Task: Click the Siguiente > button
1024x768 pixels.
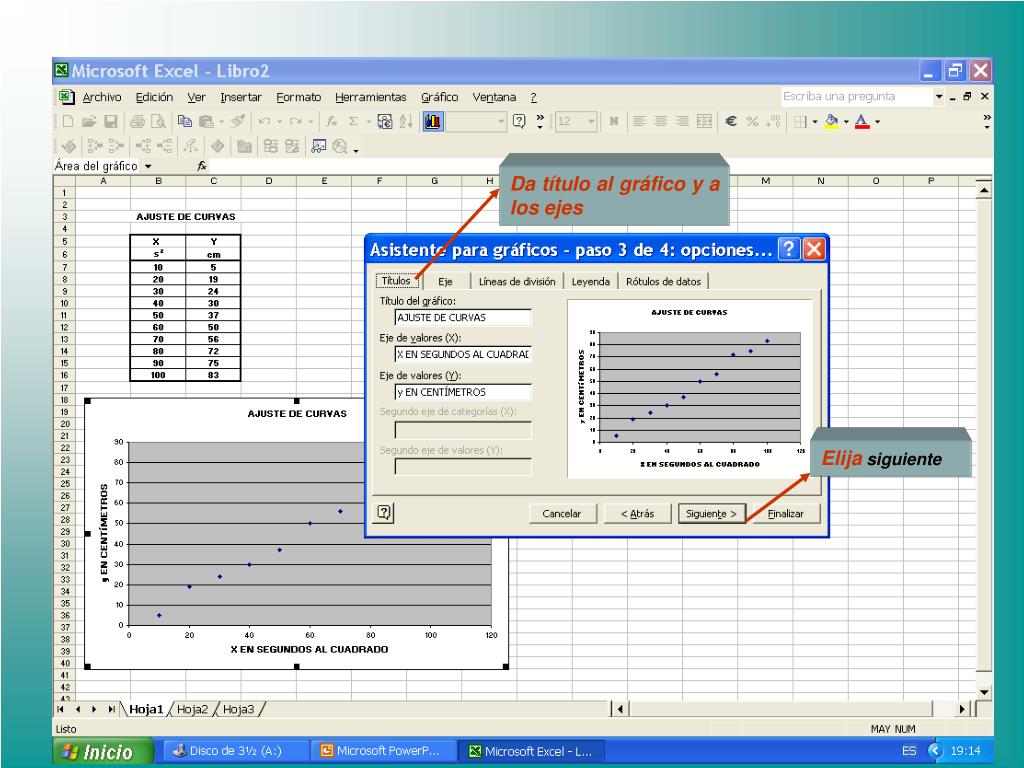Action: pos(711,514)
